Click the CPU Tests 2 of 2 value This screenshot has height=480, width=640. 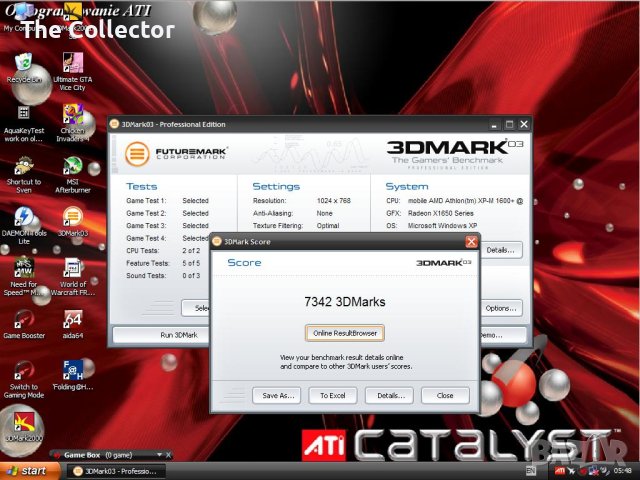[191, 251]
